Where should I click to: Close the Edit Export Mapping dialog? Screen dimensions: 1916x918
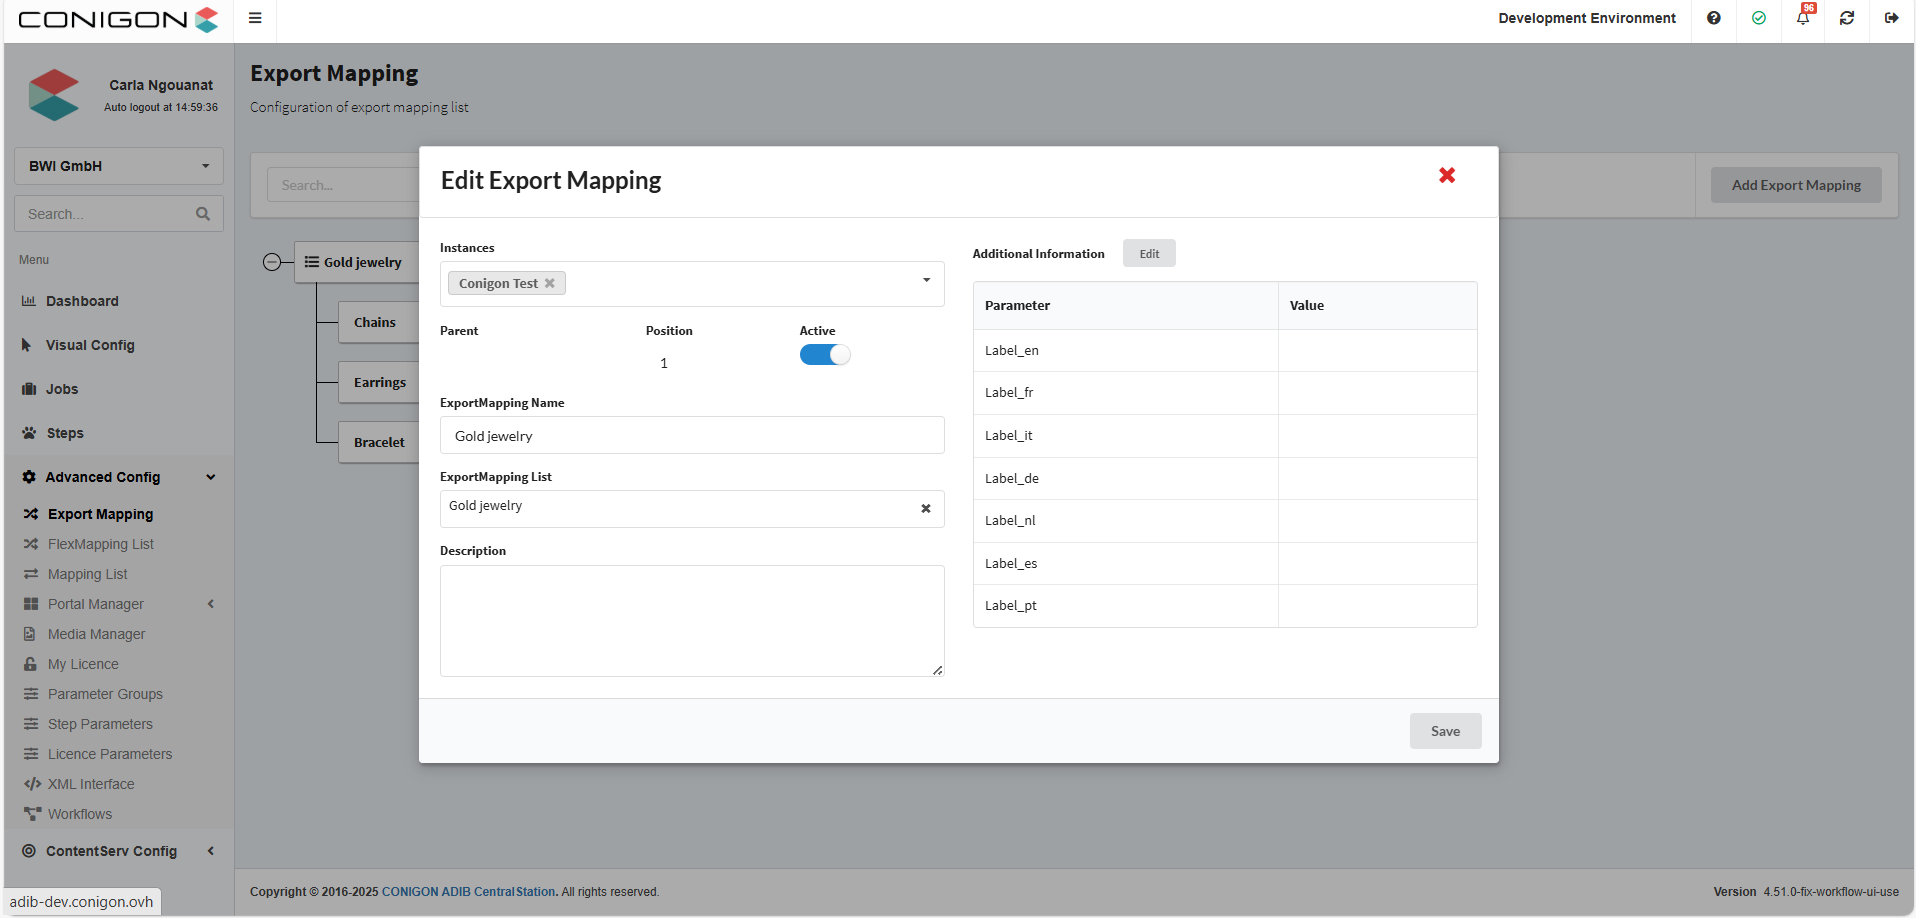click(x=1447, y=176)
